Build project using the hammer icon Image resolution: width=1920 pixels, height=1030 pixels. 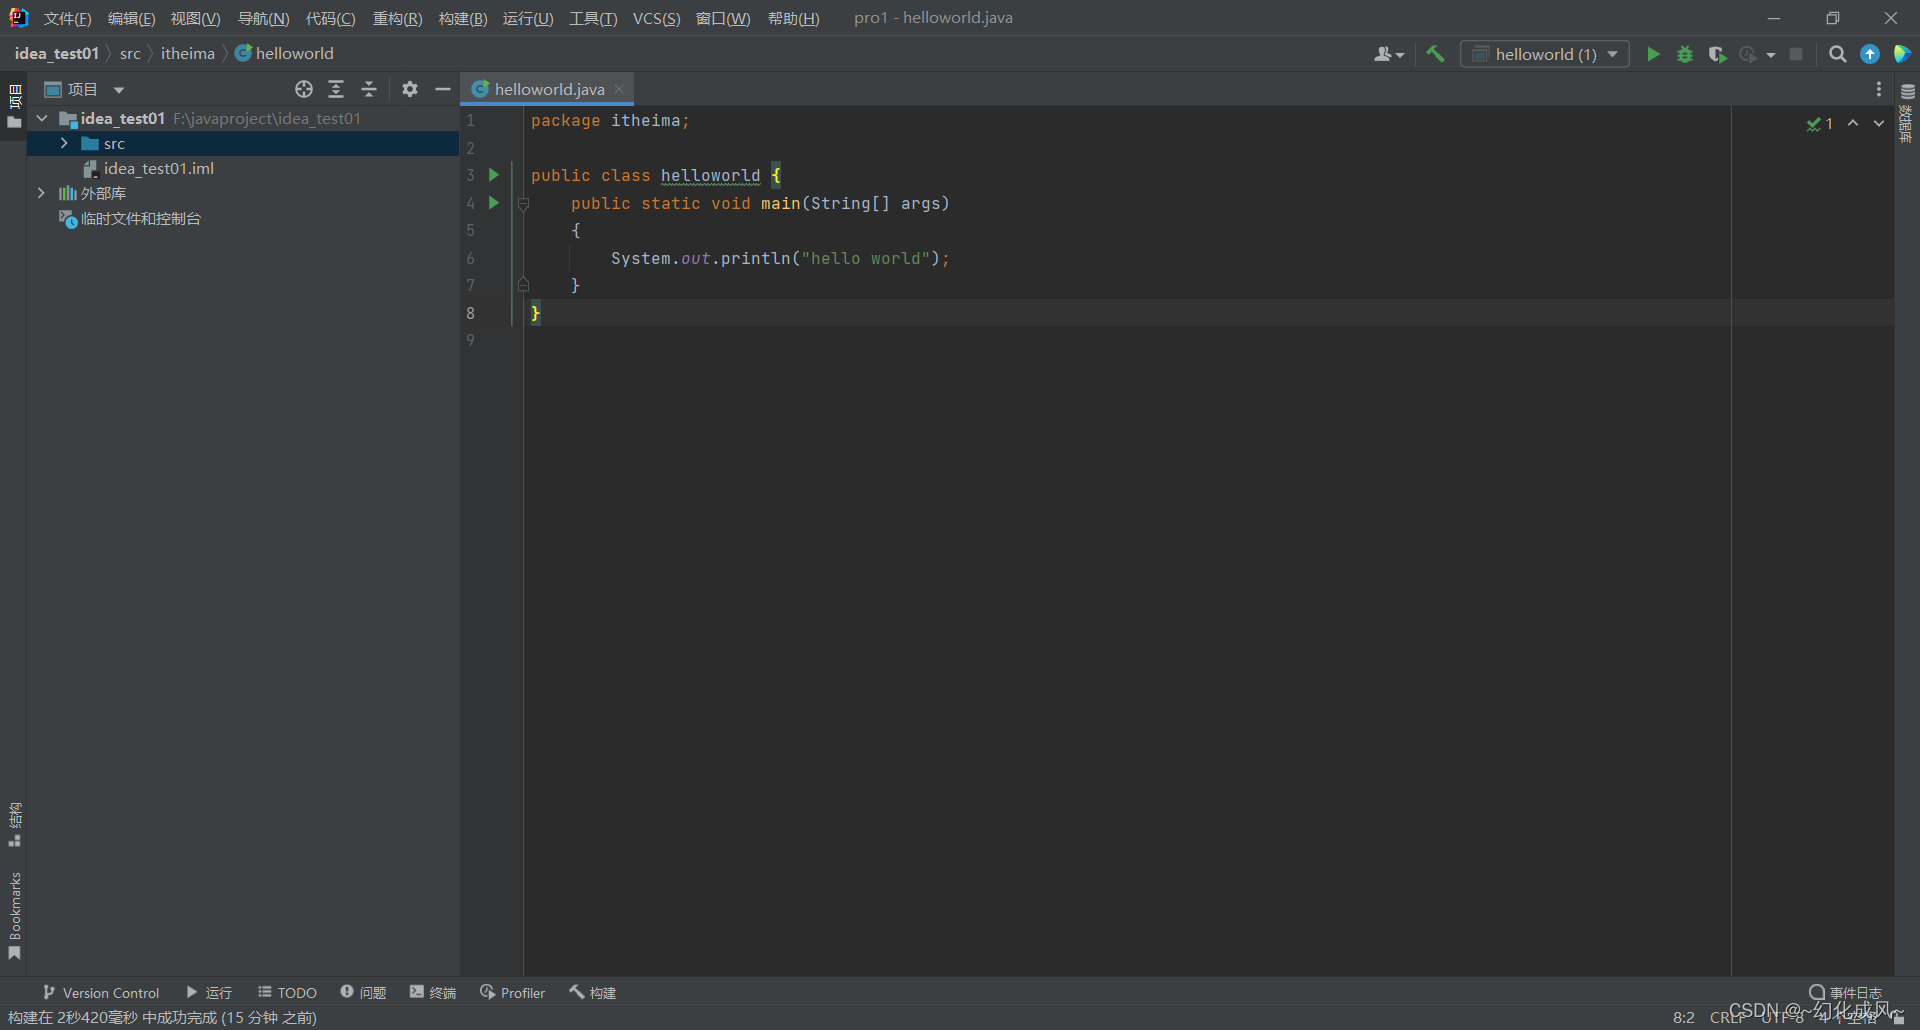click(x=1435, y=54)
